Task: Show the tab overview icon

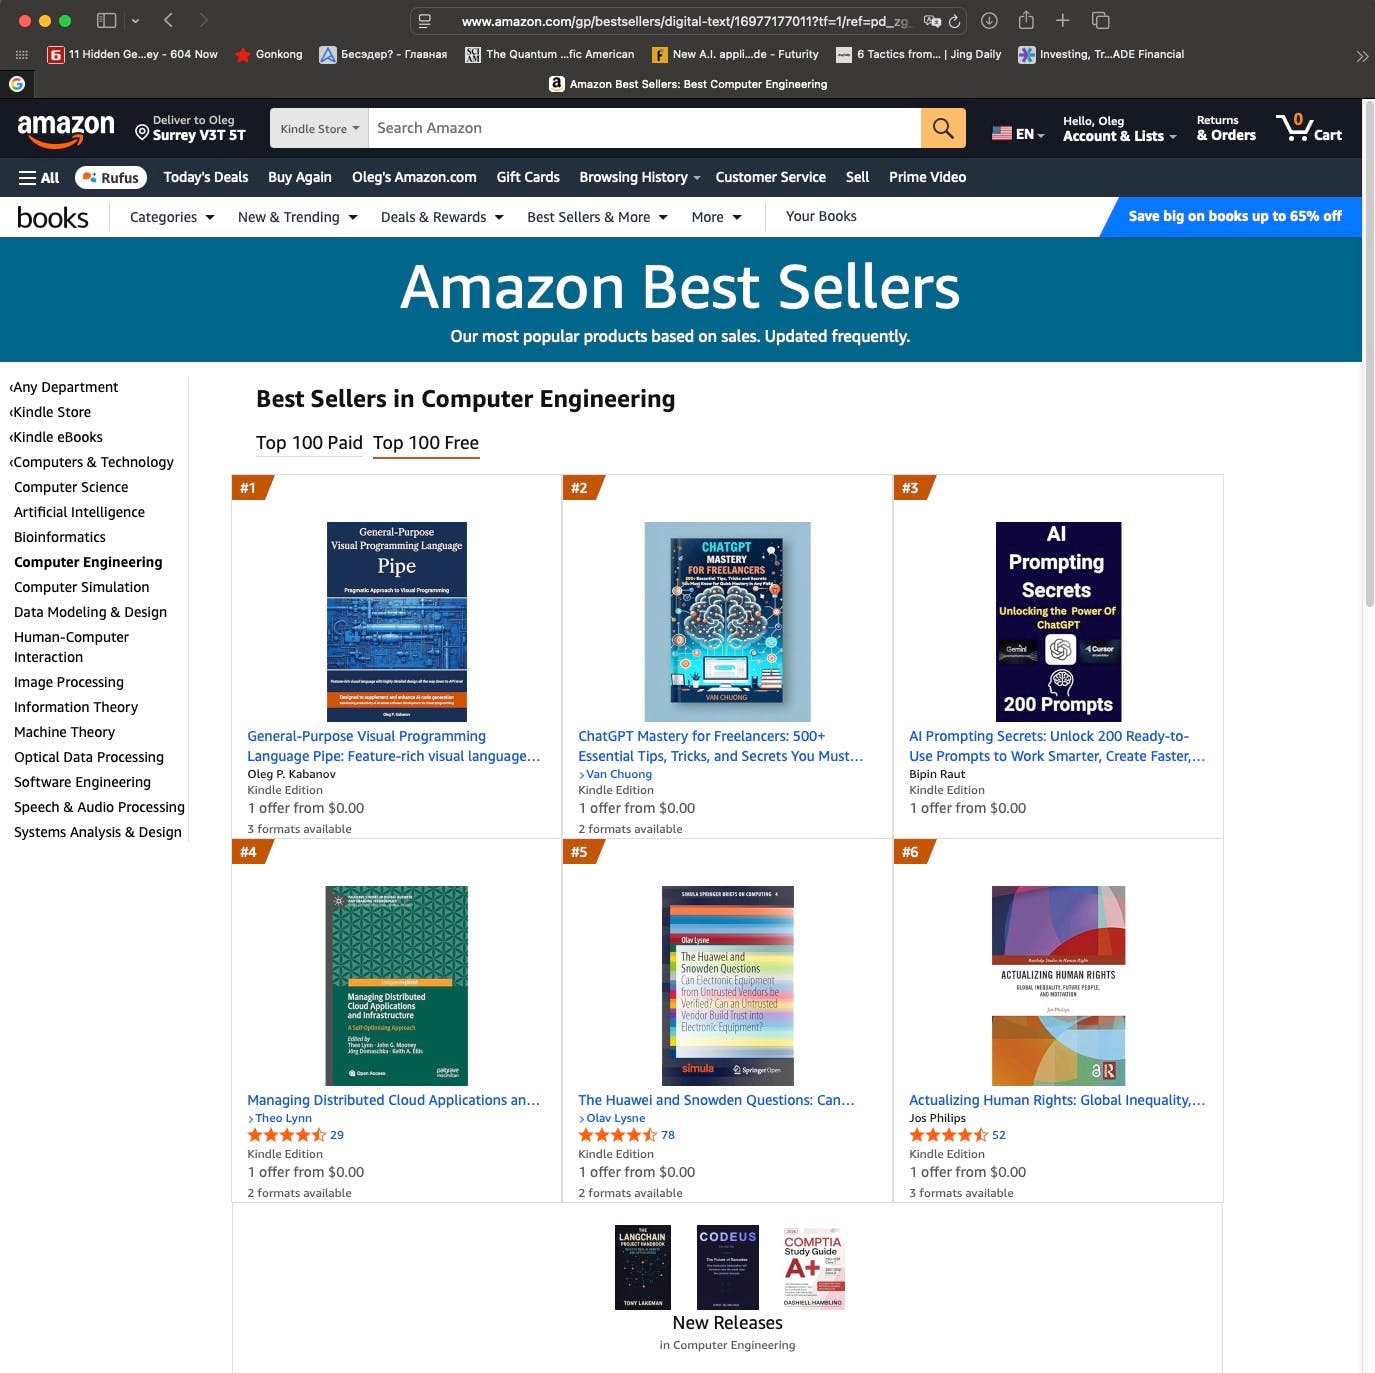Action: coord(1101,20)
